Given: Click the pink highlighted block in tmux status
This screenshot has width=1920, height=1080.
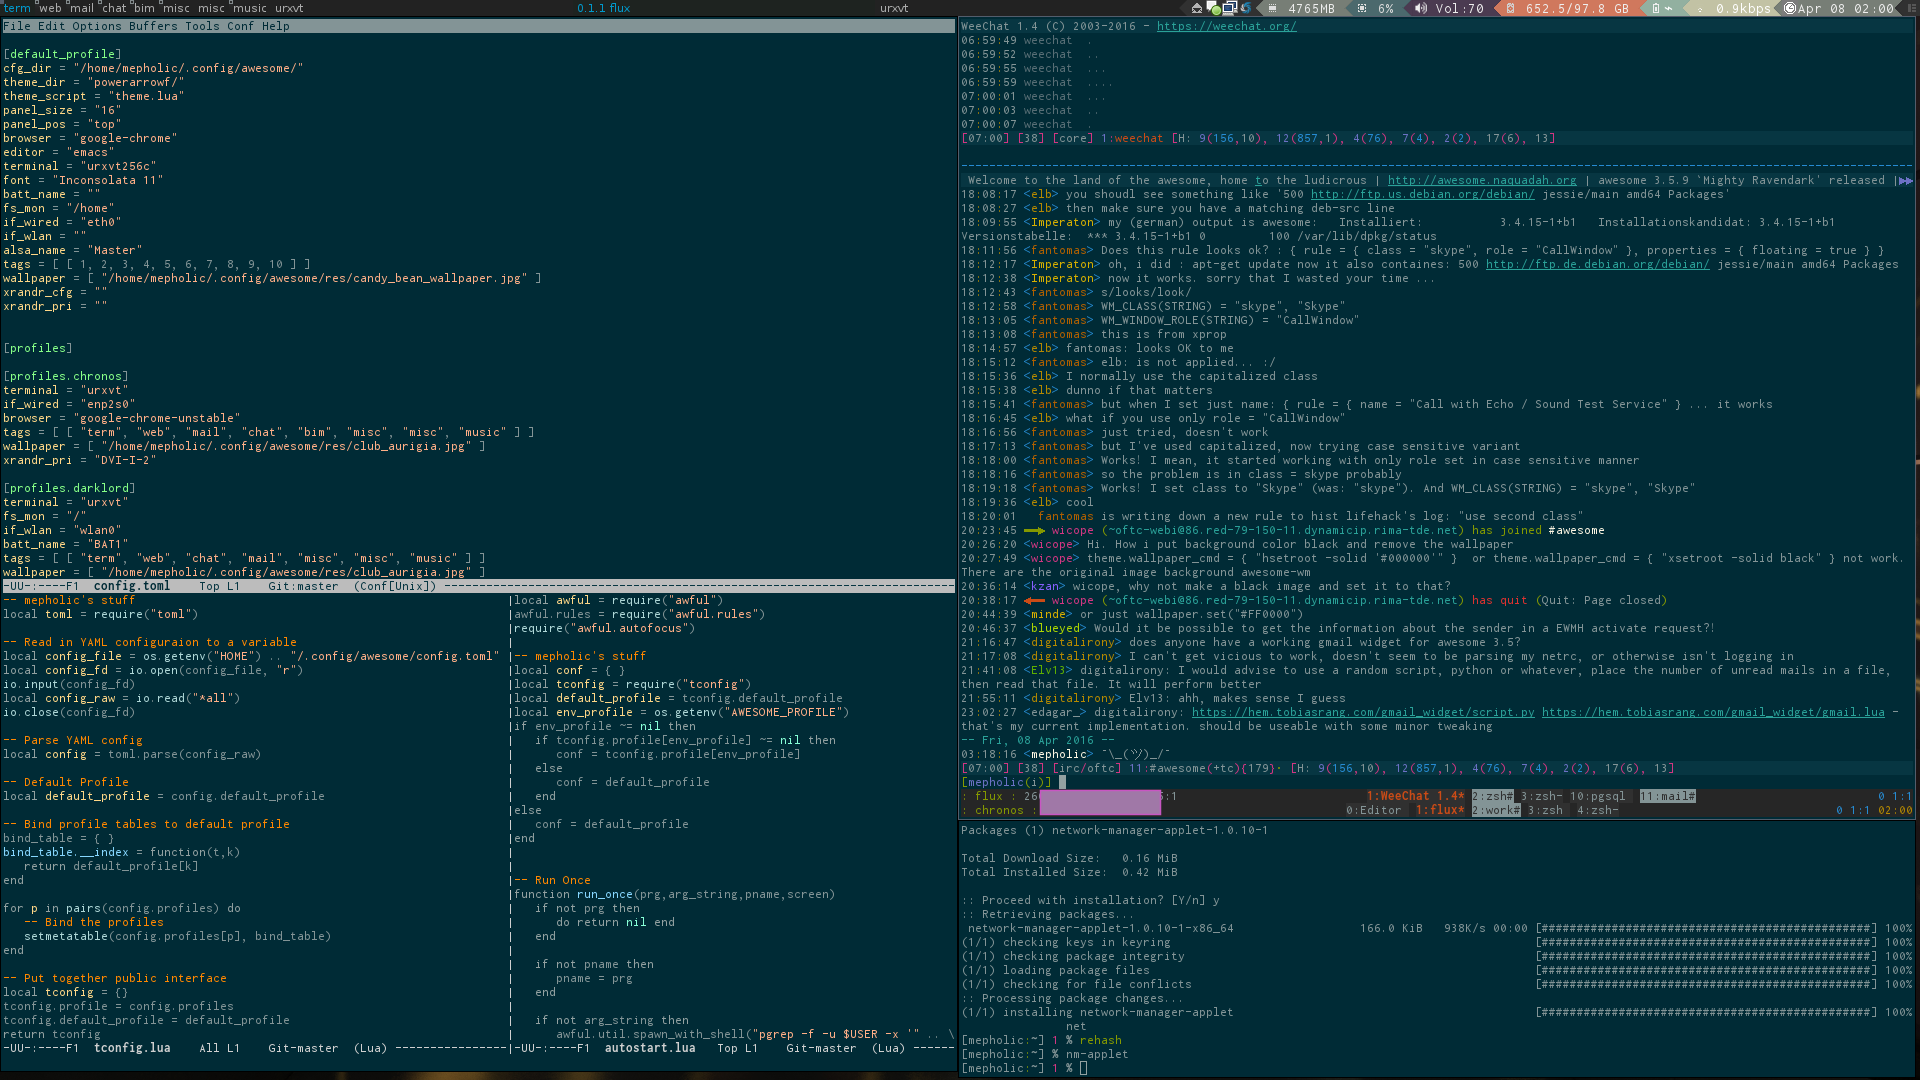Looking at the screenshot, I should 1100,802.
